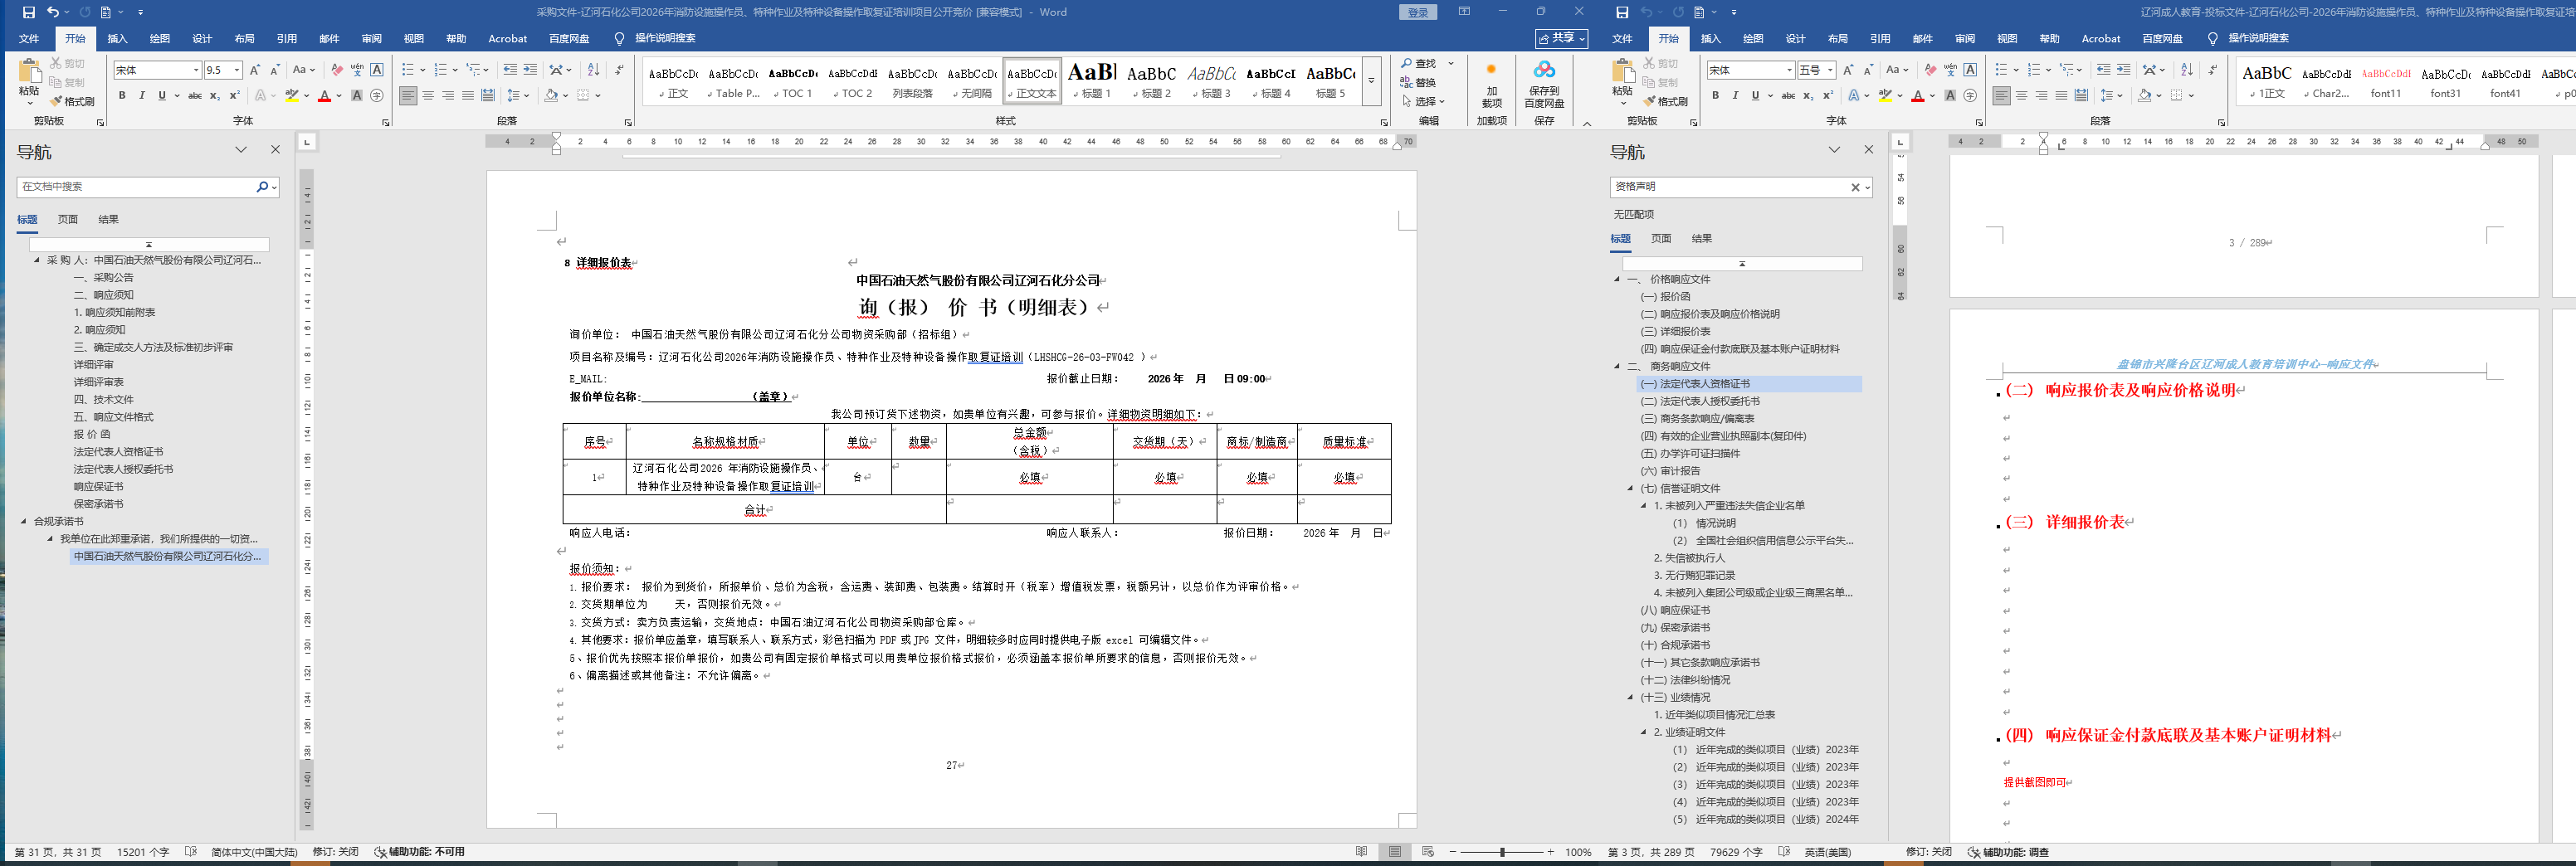The height and width of the screenshot is (866, 2576).
Task: Toggle character shading in left Word window
Action: pyautogui.click(x=357, y=96)
